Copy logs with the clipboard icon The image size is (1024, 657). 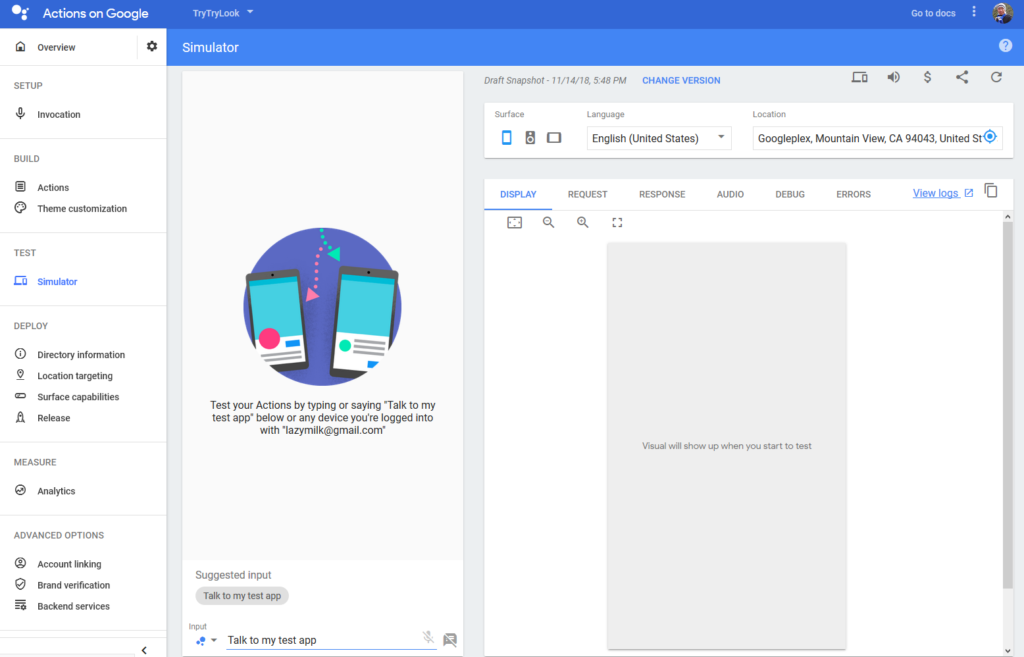point(991,191)
